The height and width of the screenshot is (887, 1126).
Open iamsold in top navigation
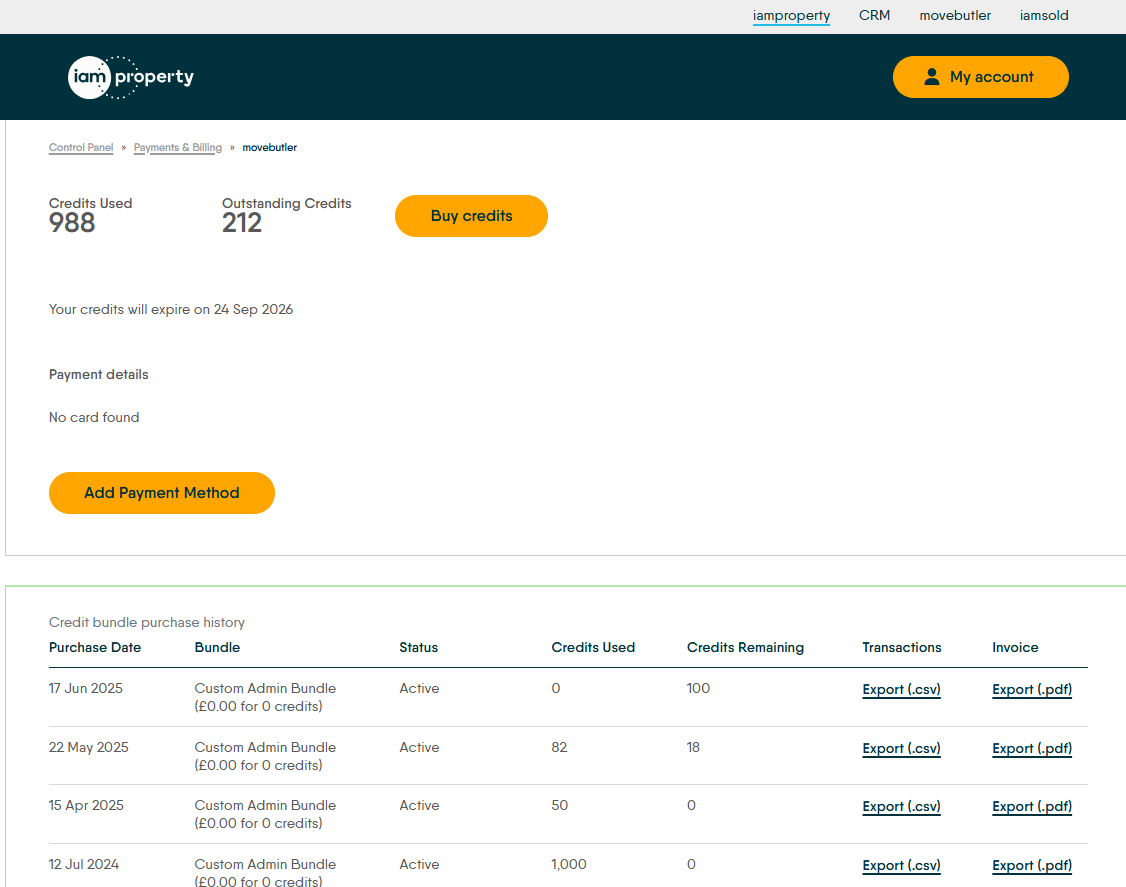pyautogui.click(x=1044, y=16)
